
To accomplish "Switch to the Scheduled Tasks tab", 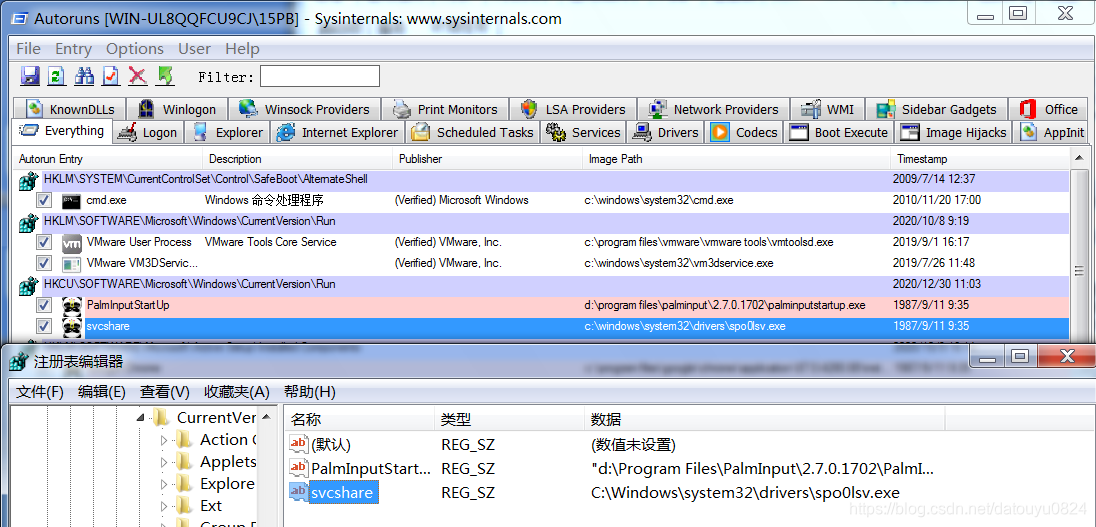I will click(x=473, y=132).
